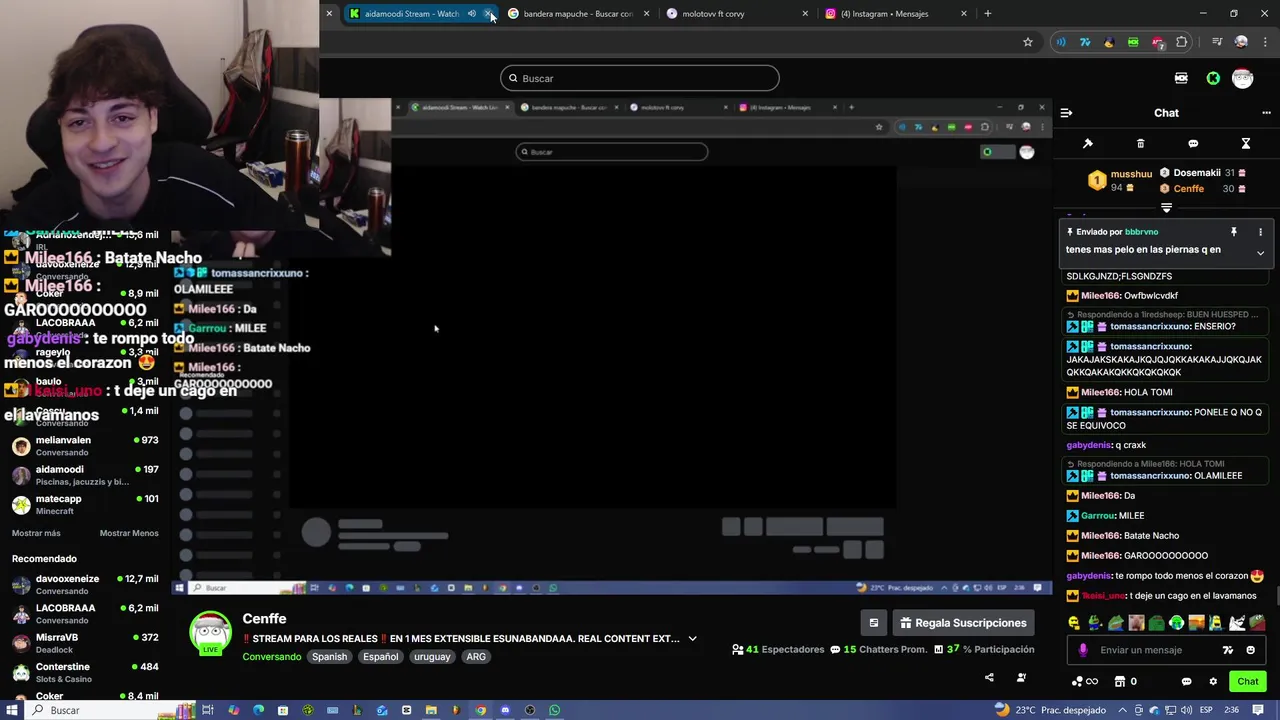Click Mostrar más in sidebar

(x=36, y=533)
